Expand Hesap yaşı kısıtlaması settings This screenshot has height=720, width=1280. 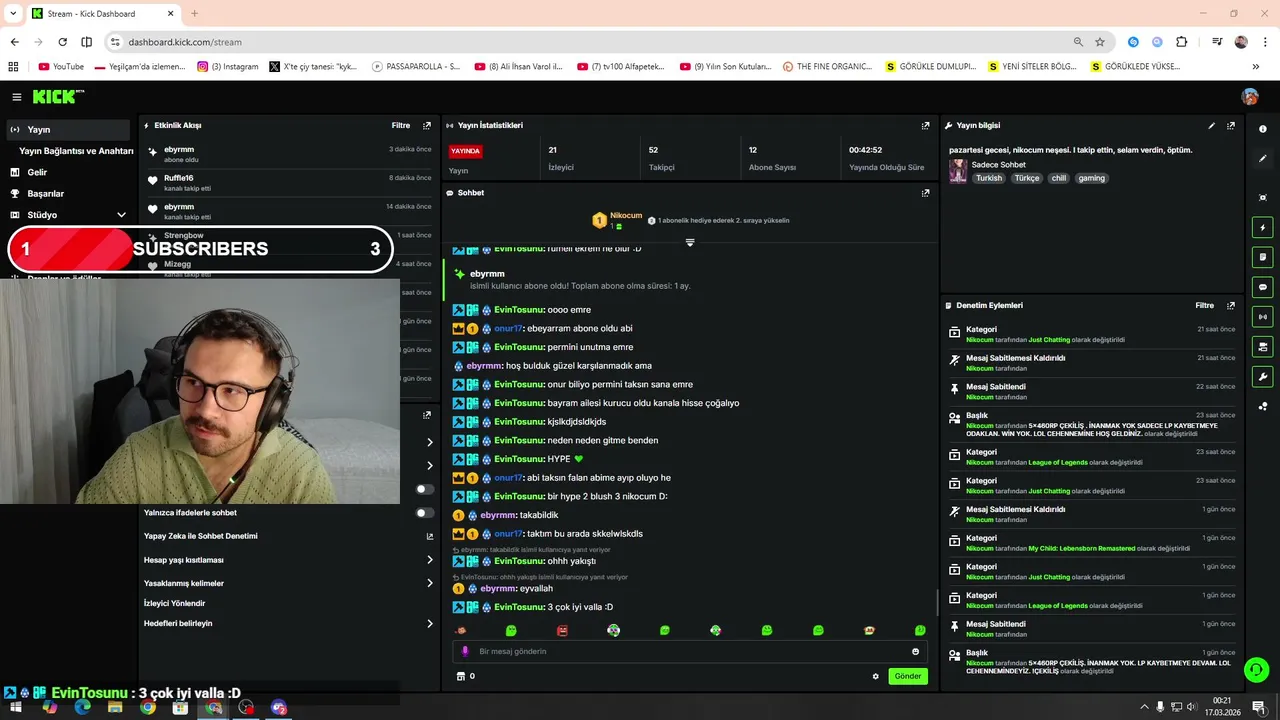point(430,560)
